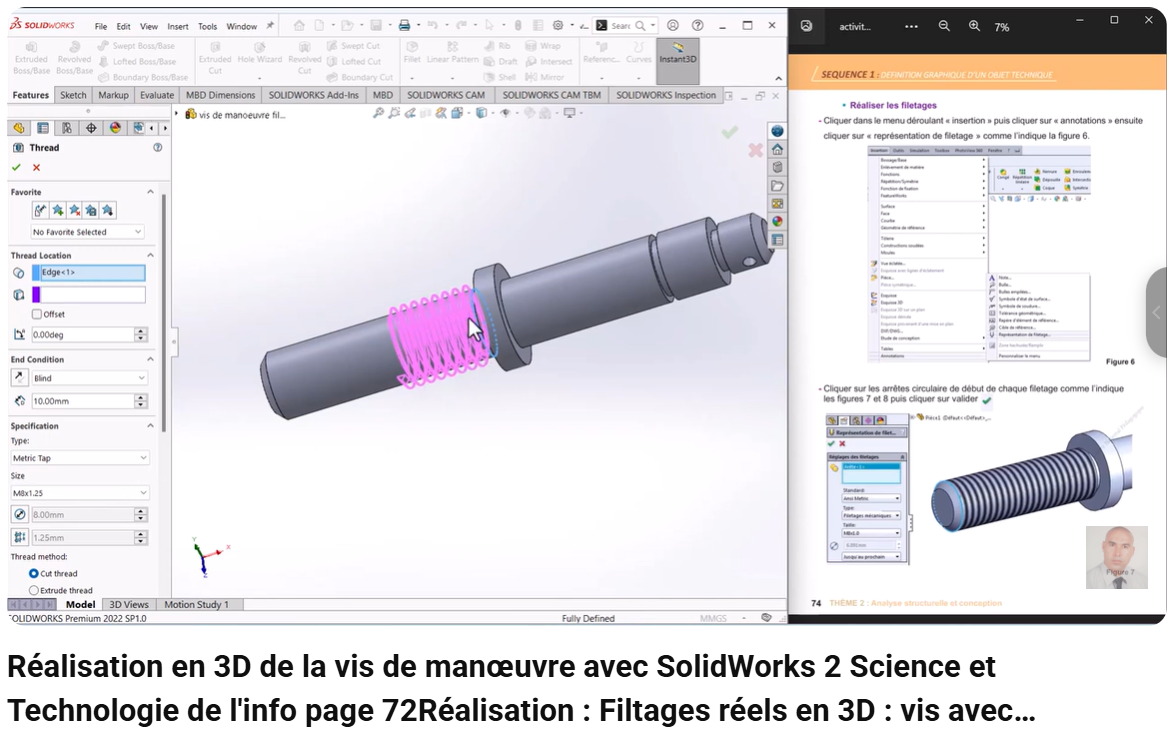This screenshot has width=1176, height=737.
Task: Toggle the Instant3D button
Action: pos(678,59)
